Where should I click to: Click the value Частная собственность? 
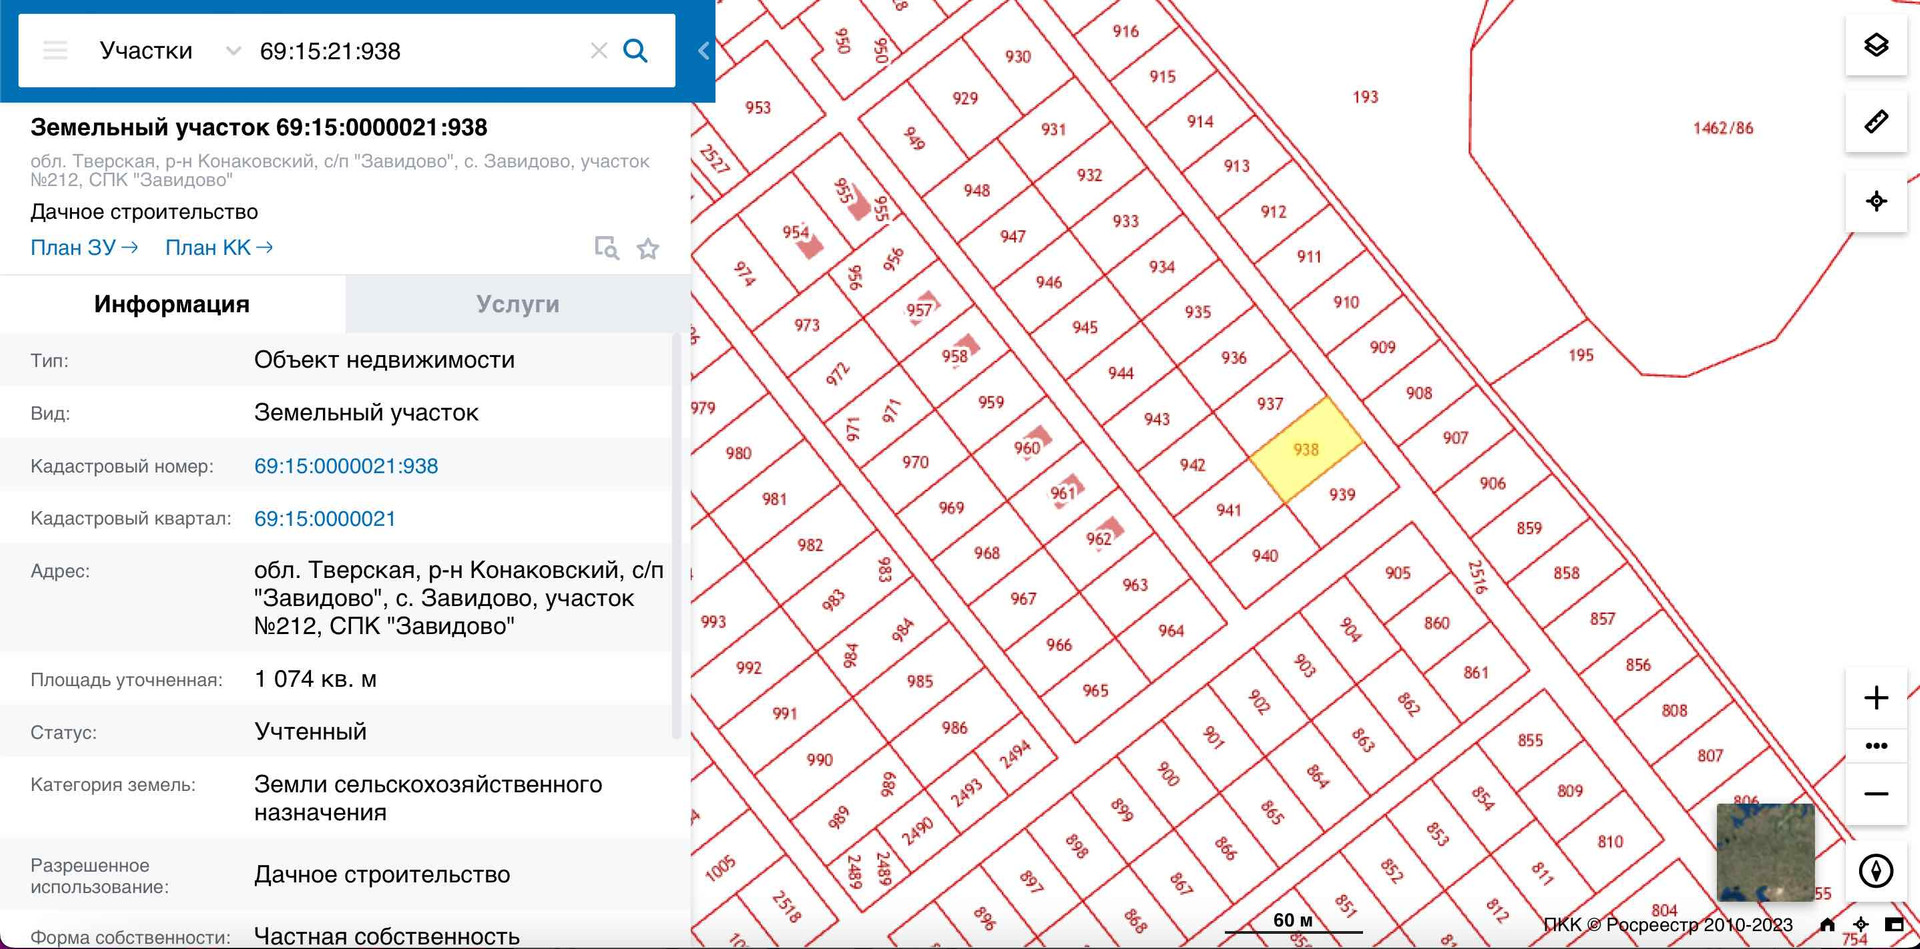point(387,937)
